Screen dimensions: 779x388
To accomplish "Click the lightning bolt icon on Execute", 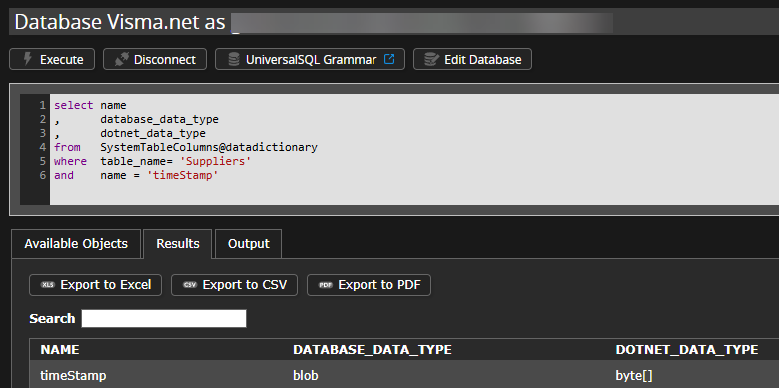I will (28, 60).
